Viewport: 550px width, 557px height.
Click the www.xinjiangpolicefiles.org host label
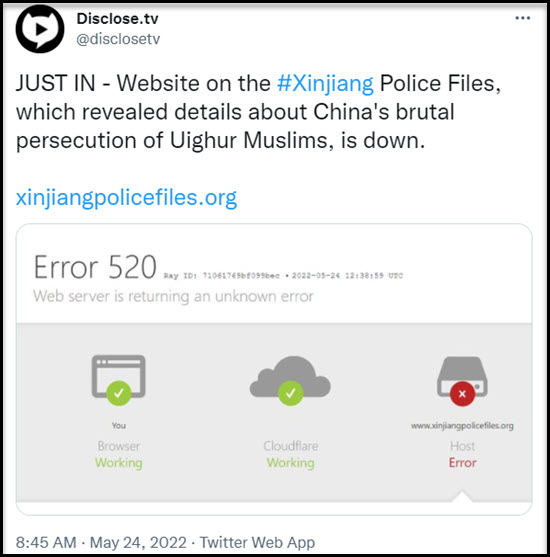[462, 426]
